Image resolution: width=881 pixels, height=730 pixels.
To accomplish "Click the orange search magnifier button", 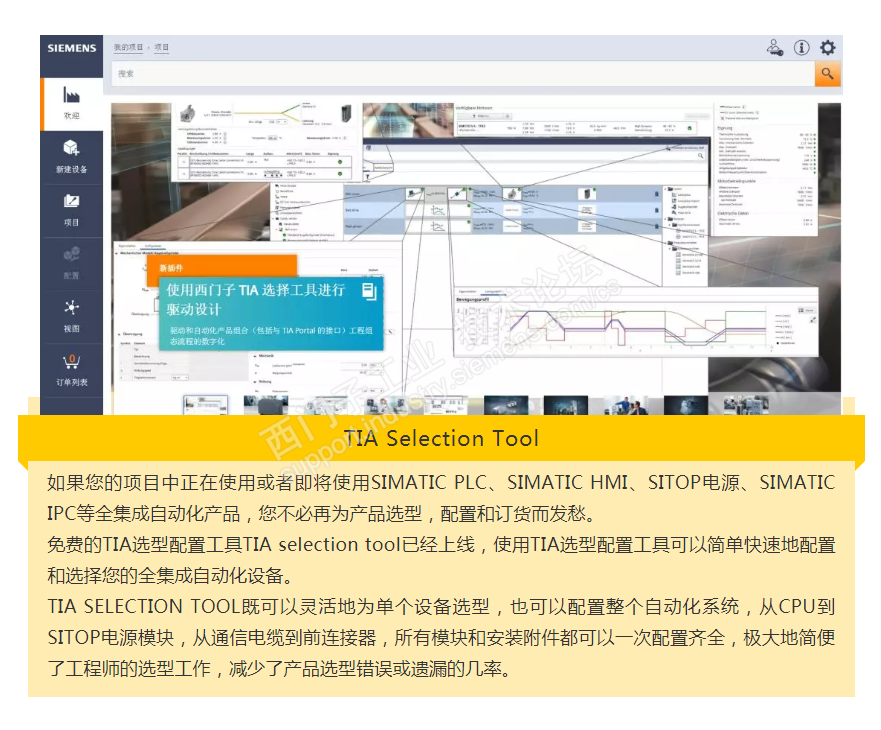I will point(827,74).
